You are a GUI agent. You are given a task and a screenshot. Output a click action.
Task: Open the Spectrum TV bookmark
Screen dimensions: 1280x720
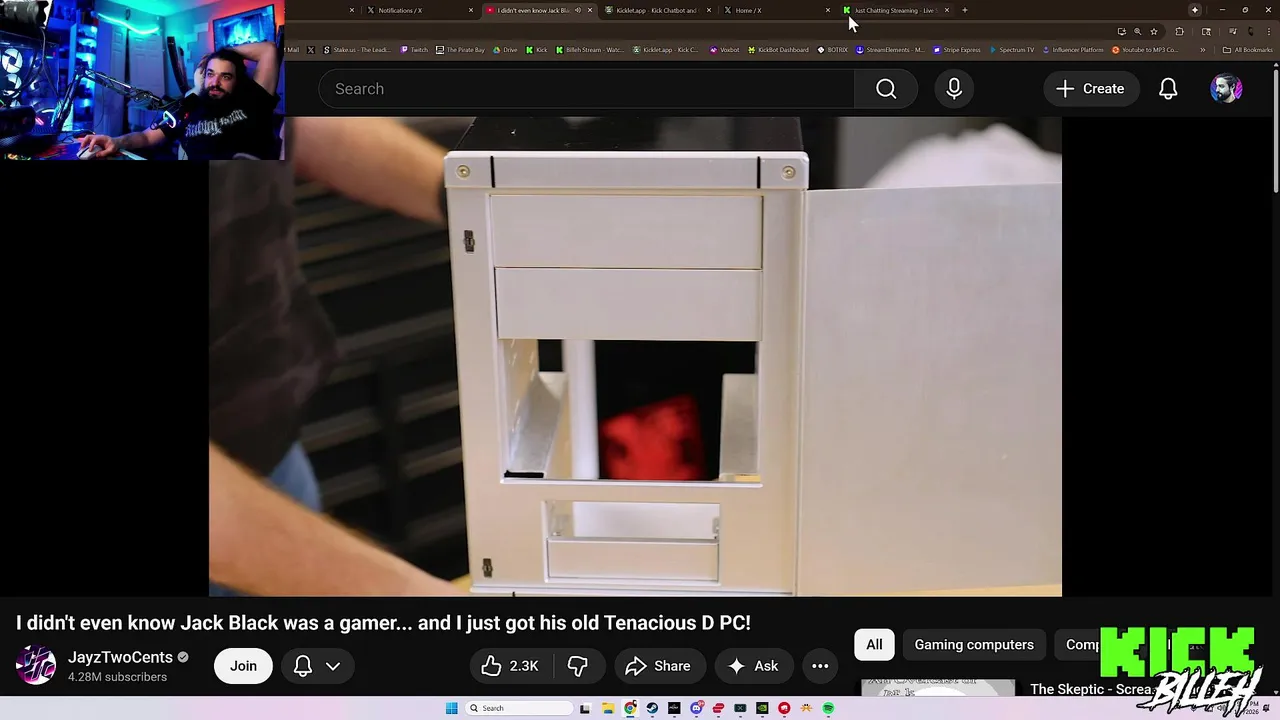pos(1012,50)
